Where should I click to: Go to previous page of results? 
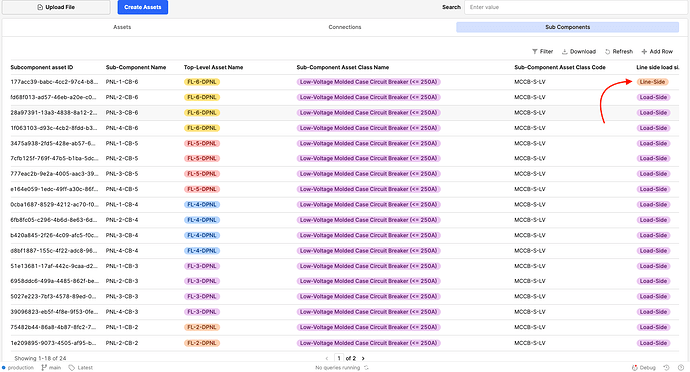pos(327,358)
